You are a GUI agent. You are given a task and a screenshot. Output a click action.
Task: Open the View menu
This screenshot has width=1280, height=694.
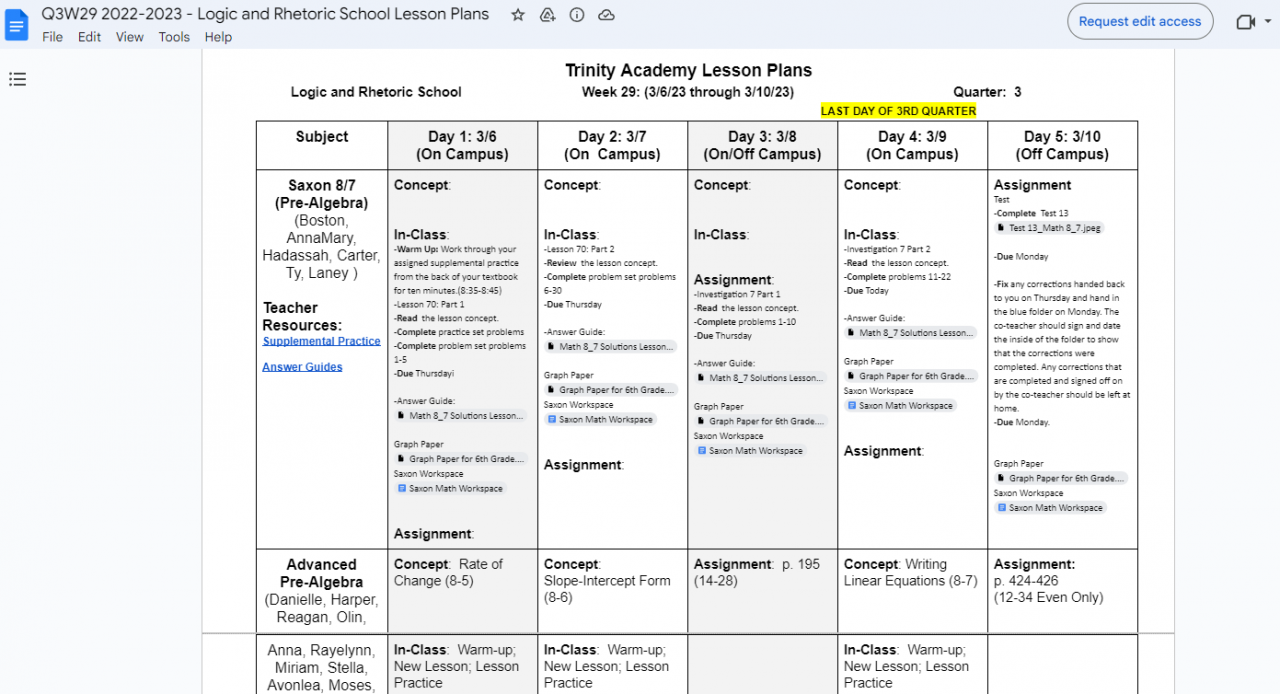pyautogui.click(x=129, y=37)
